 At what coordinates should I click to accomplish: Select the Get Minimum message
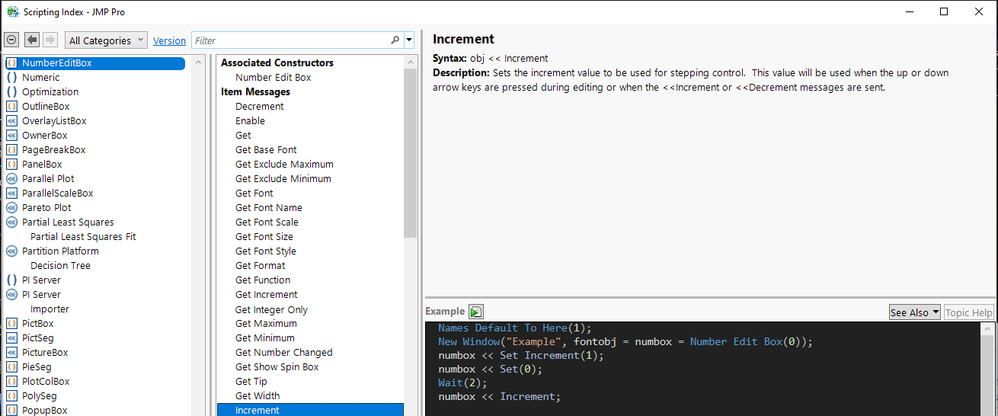(x=264, y=338)
